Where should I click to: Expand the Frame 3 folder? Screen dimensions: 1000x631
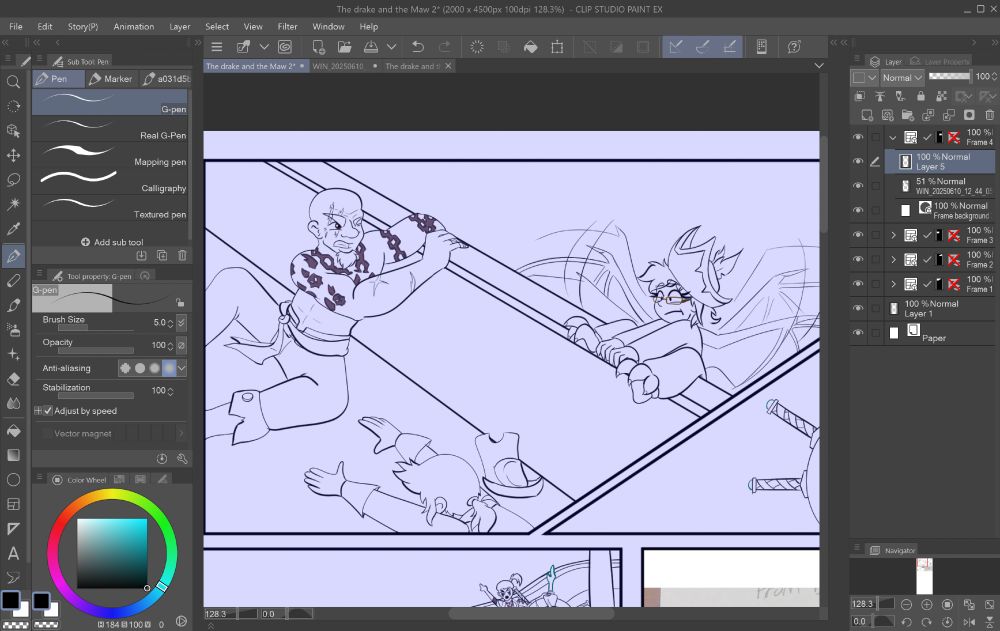[893, 235]
